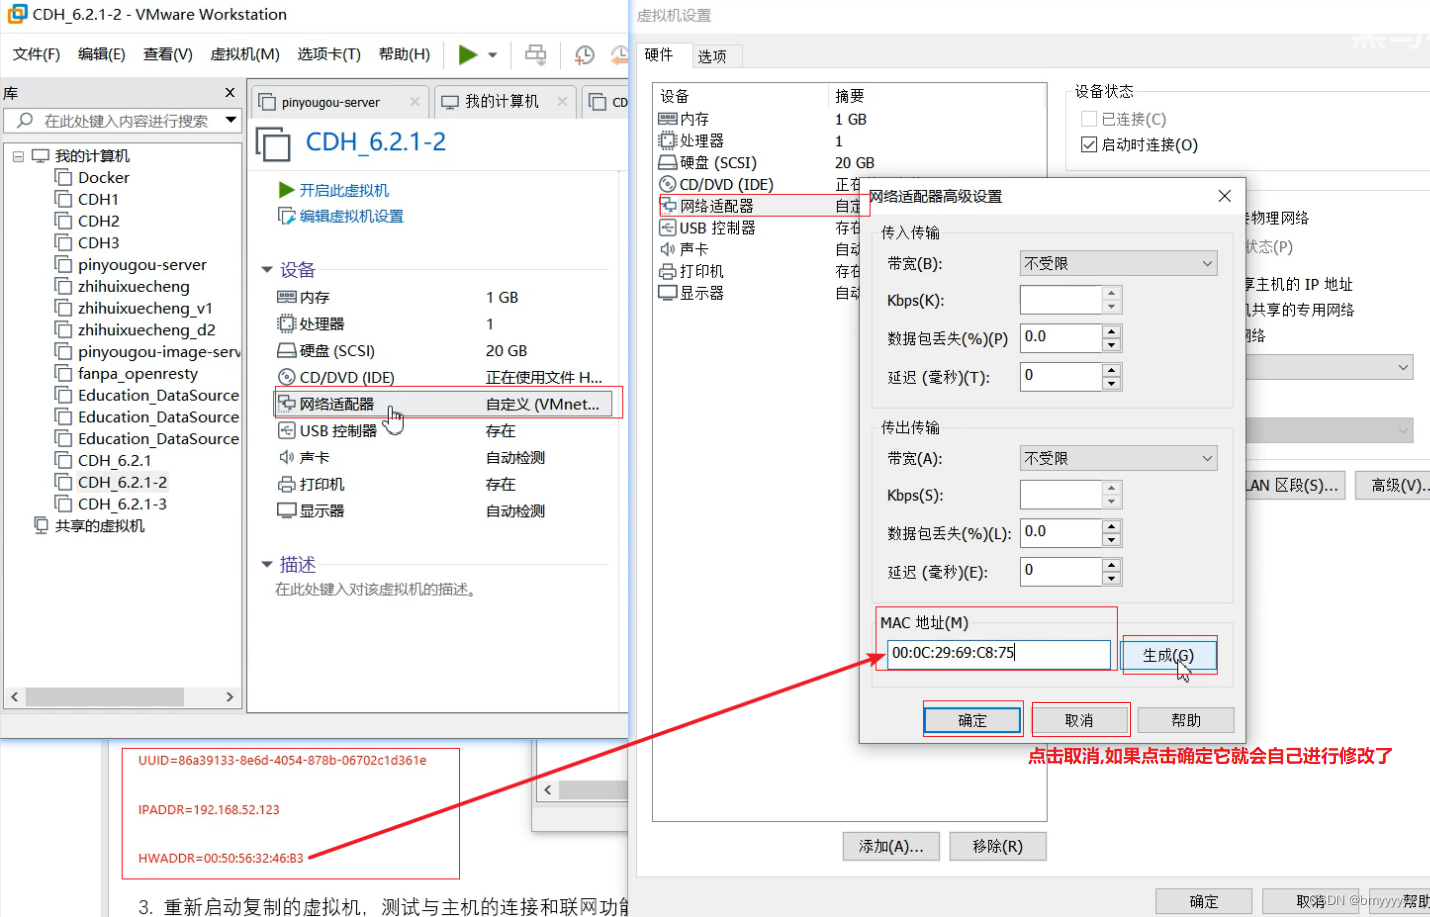Click the 网络适配器 icon in summary tab

286,404
